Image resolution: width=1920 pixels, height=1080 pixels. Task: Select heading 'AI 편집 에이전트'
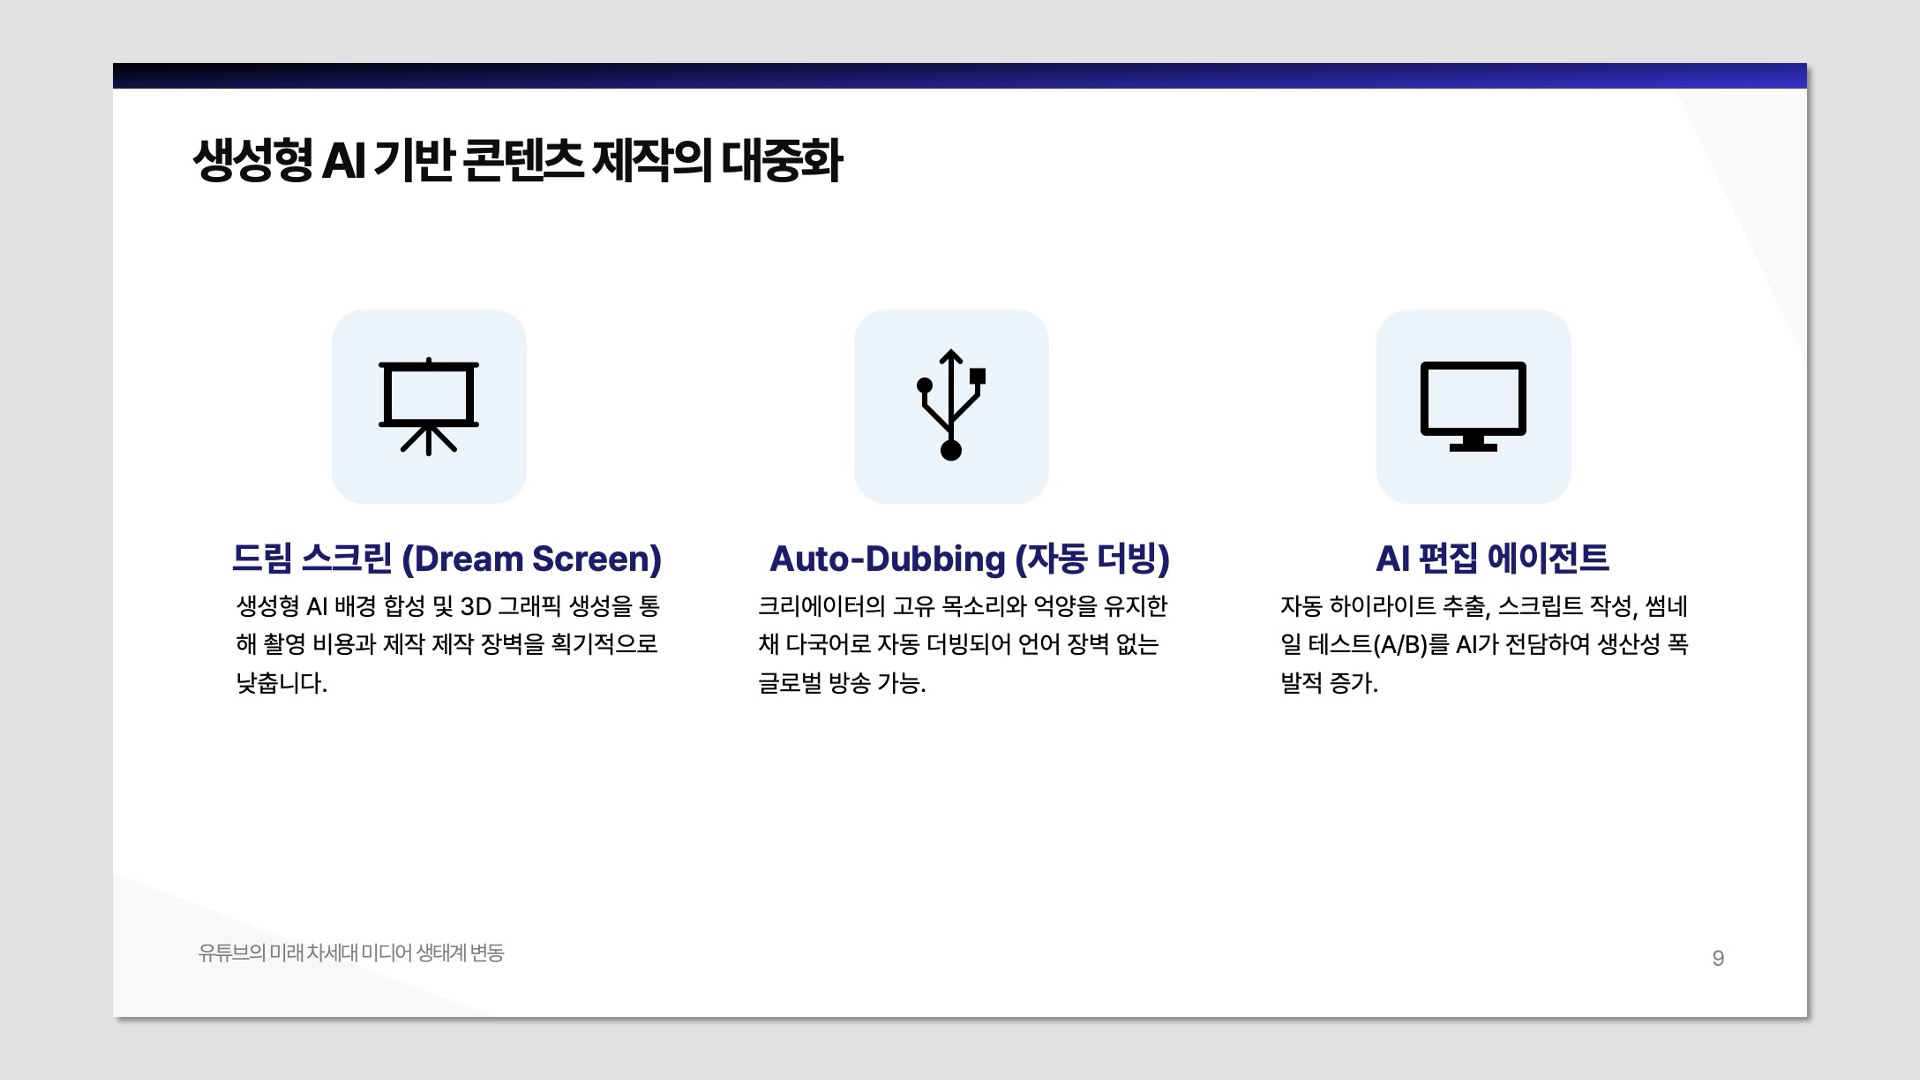(x=1492, y=558)
